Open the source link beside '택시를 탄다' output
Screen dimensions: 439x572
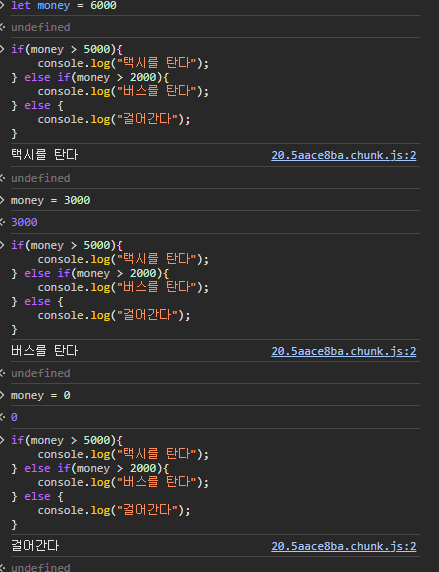pos(343,155)
